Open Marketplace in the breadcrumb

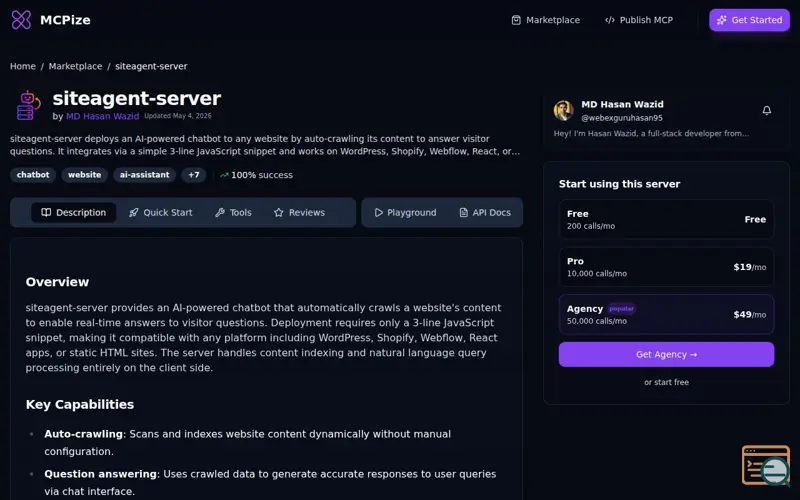pyautogui.click(x=76, y=66)
